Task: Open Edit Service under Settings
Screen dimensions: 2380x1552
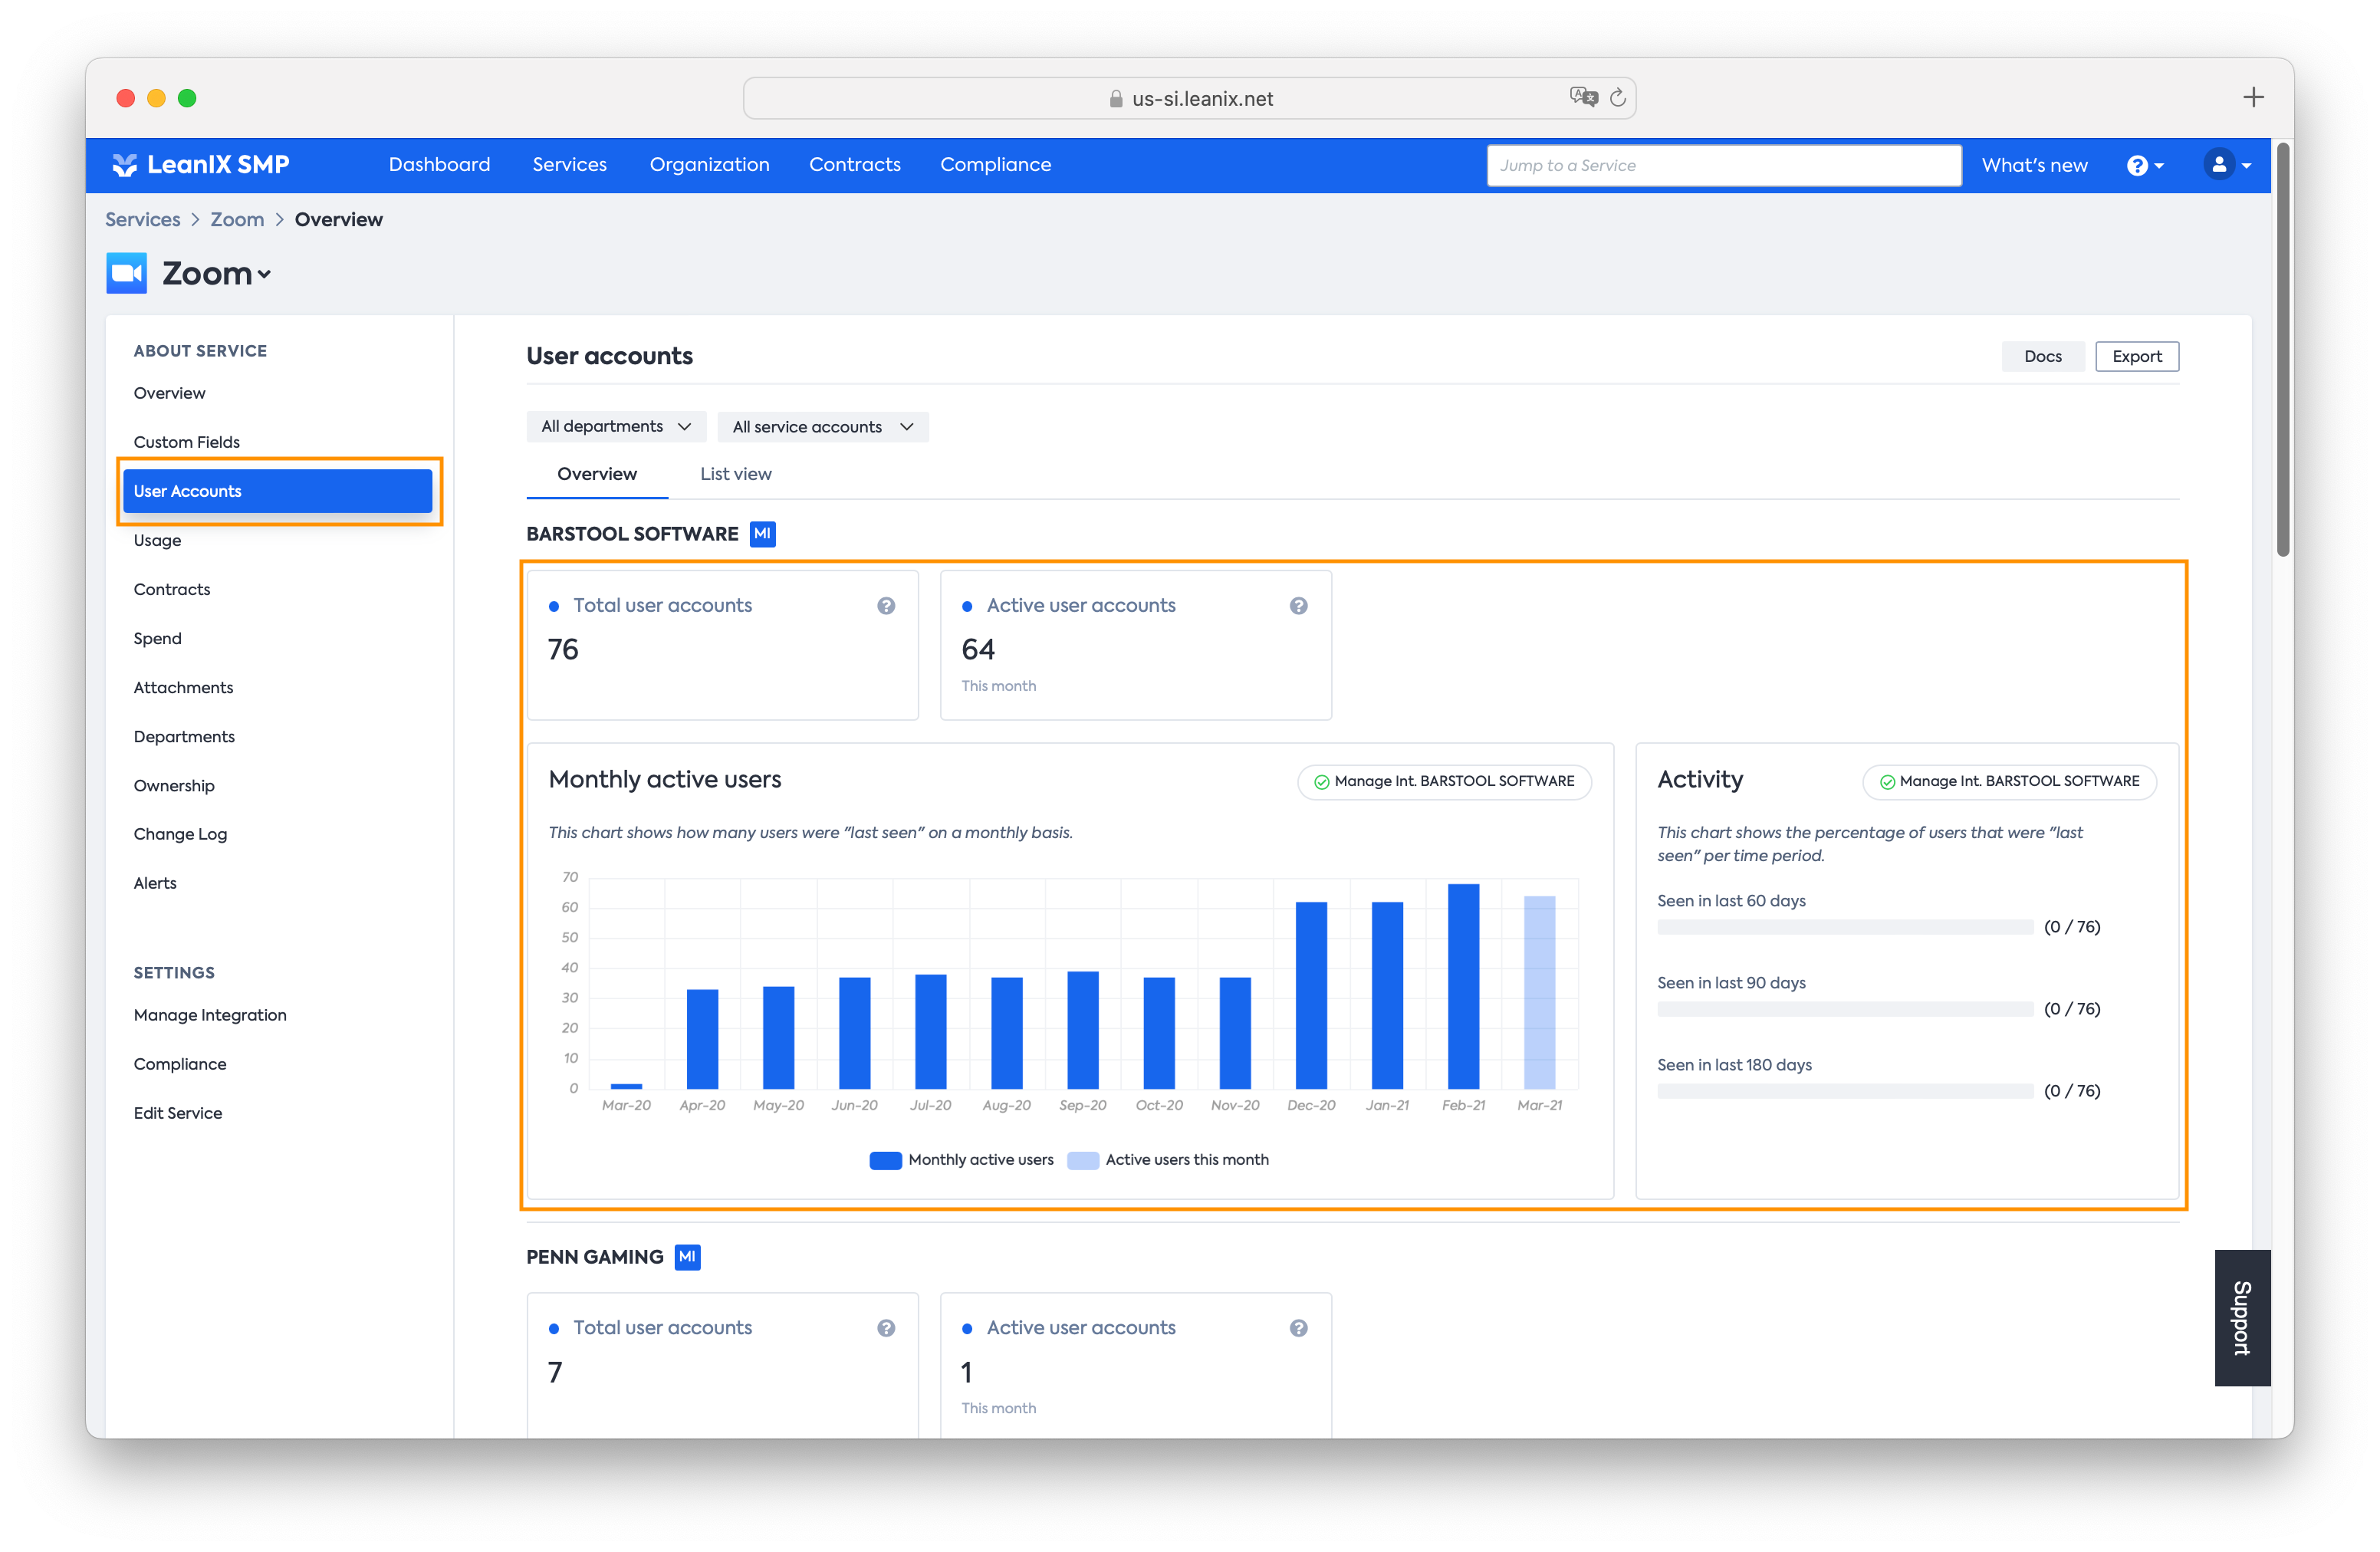Action: pos(178,1113)
